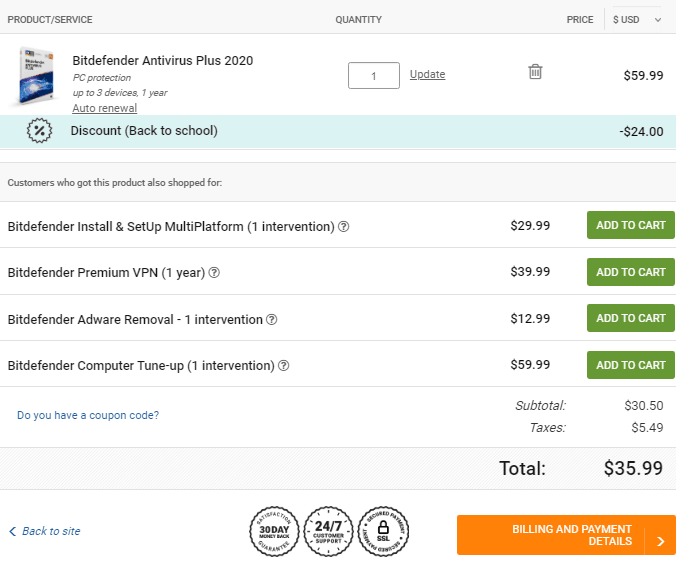Open the Auto renewal link
This screenshot has width=683, height=567.
105,108
